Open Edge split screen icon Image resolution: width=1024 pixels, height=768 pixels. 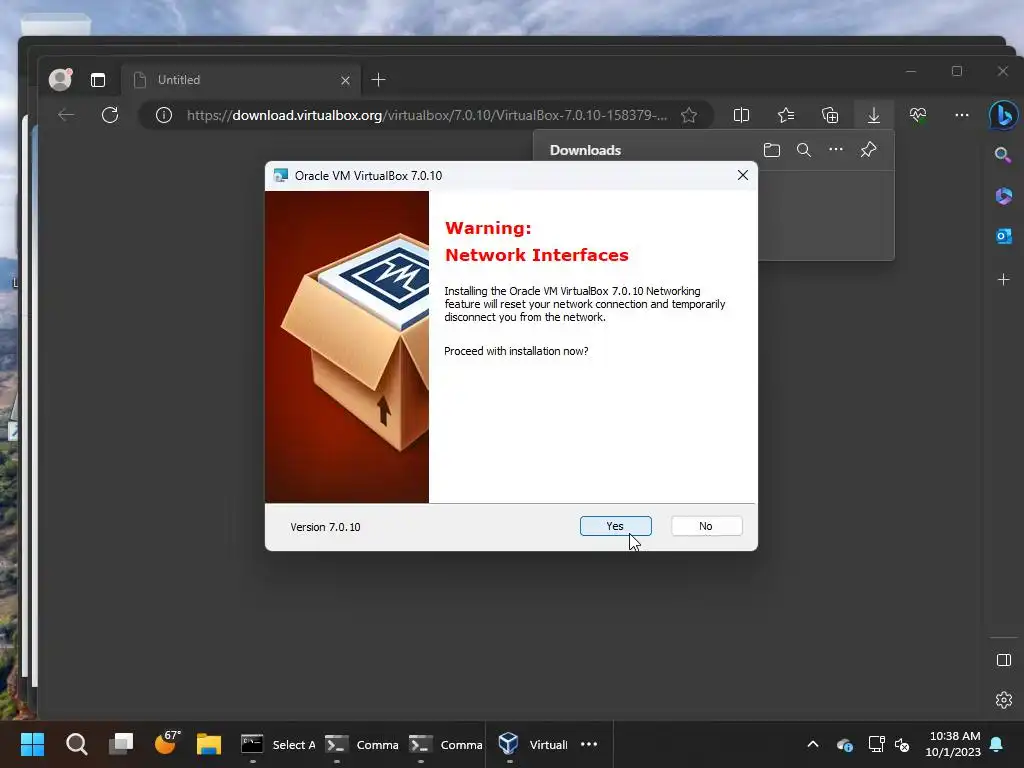pyautogui.click(x=741, y=116)
